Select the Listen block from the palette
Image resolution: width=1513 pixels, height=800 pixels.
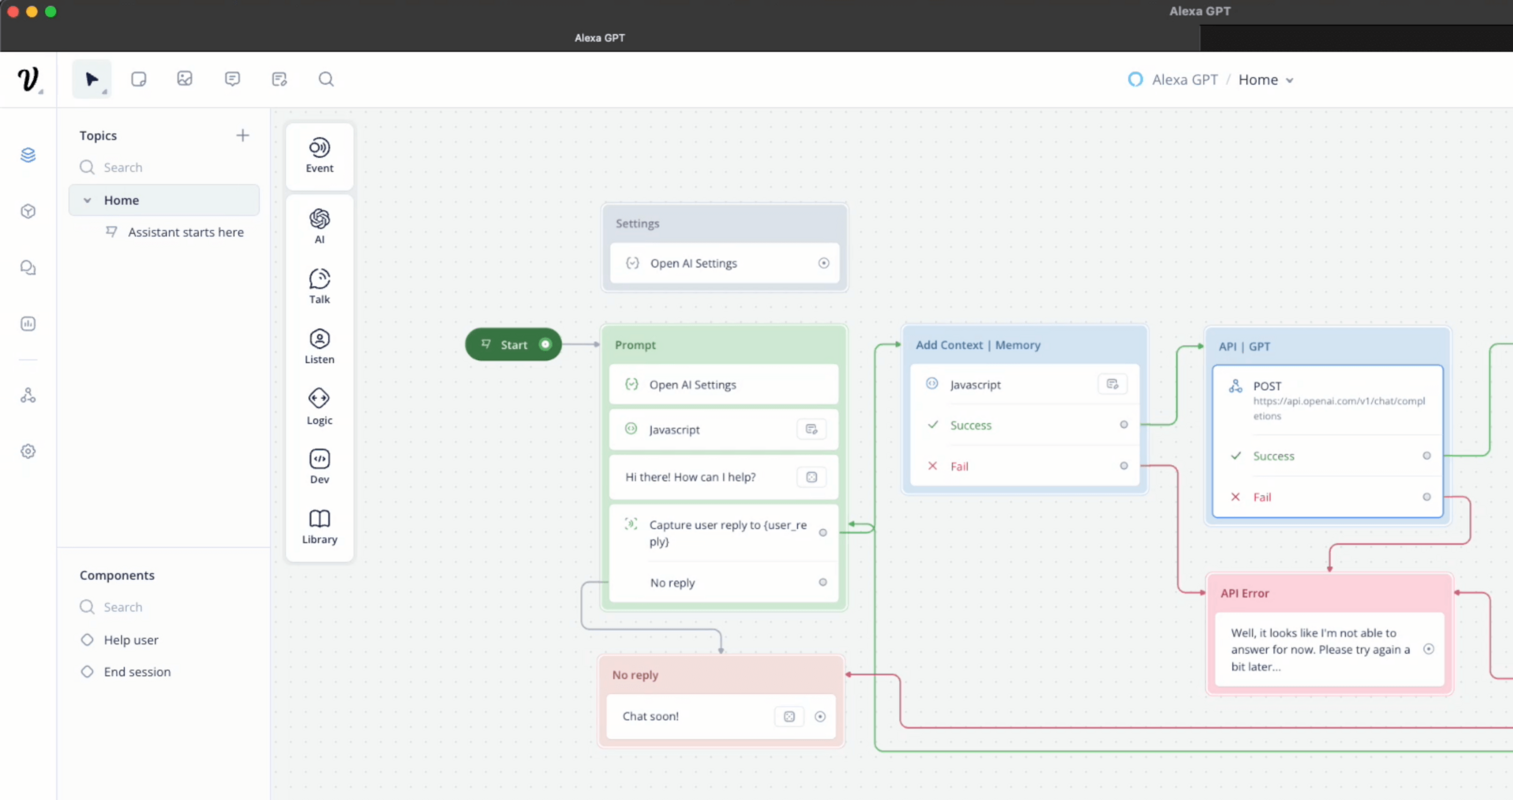[x=319, y=344]
